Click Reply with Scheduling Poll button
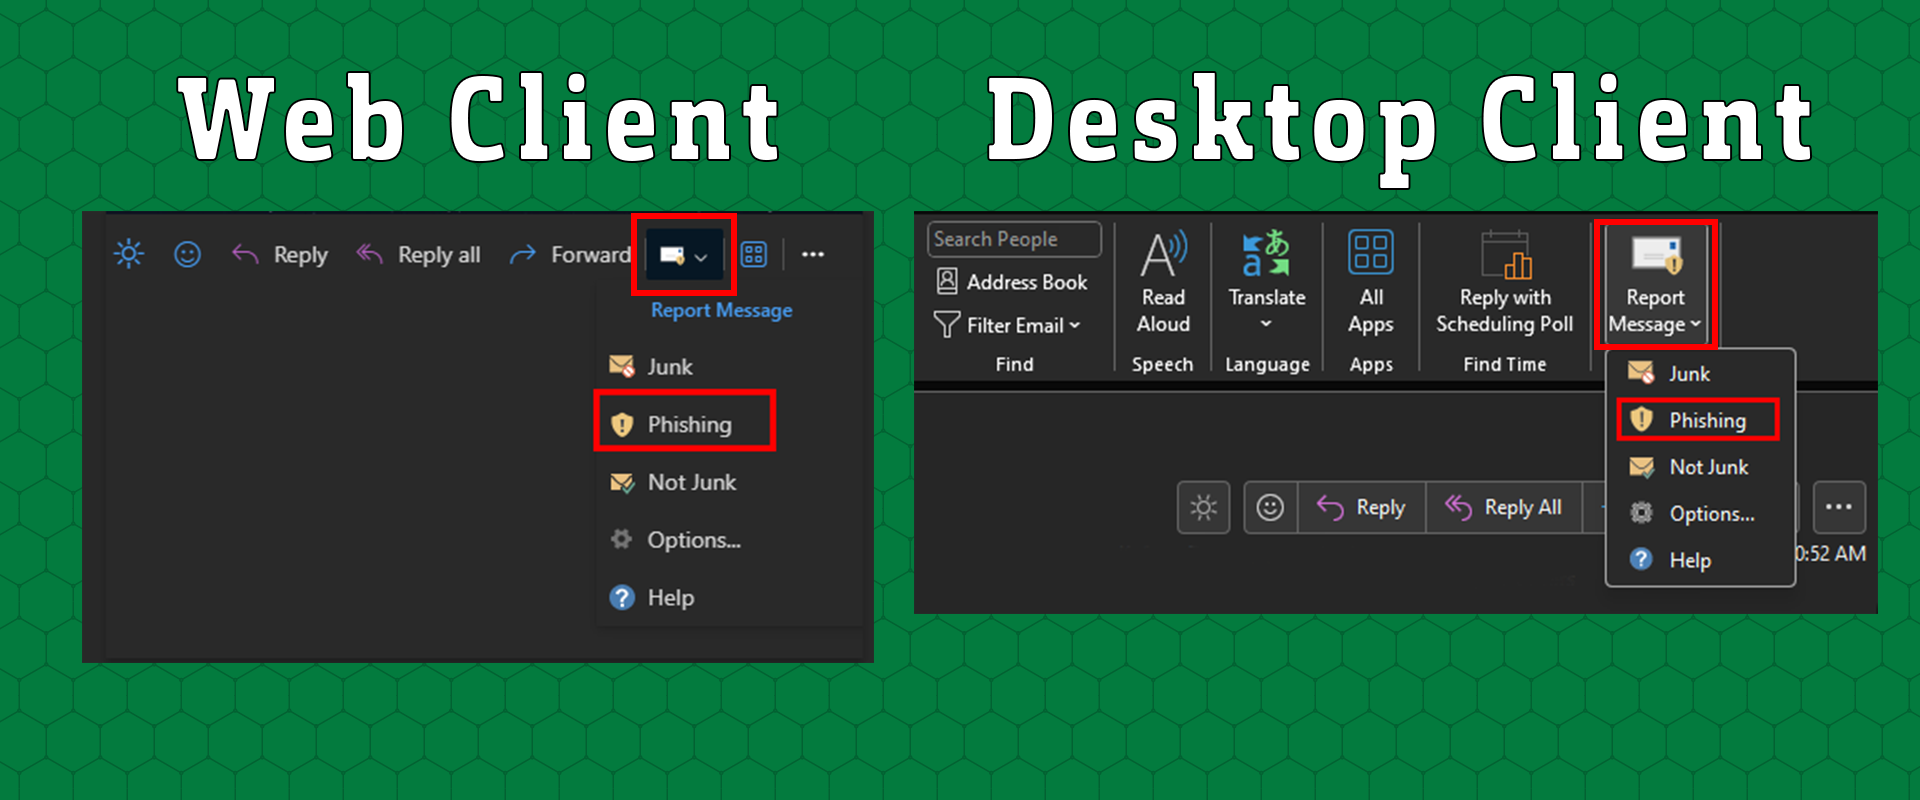Screen dimensions: 1920x800 (1505, 283)
